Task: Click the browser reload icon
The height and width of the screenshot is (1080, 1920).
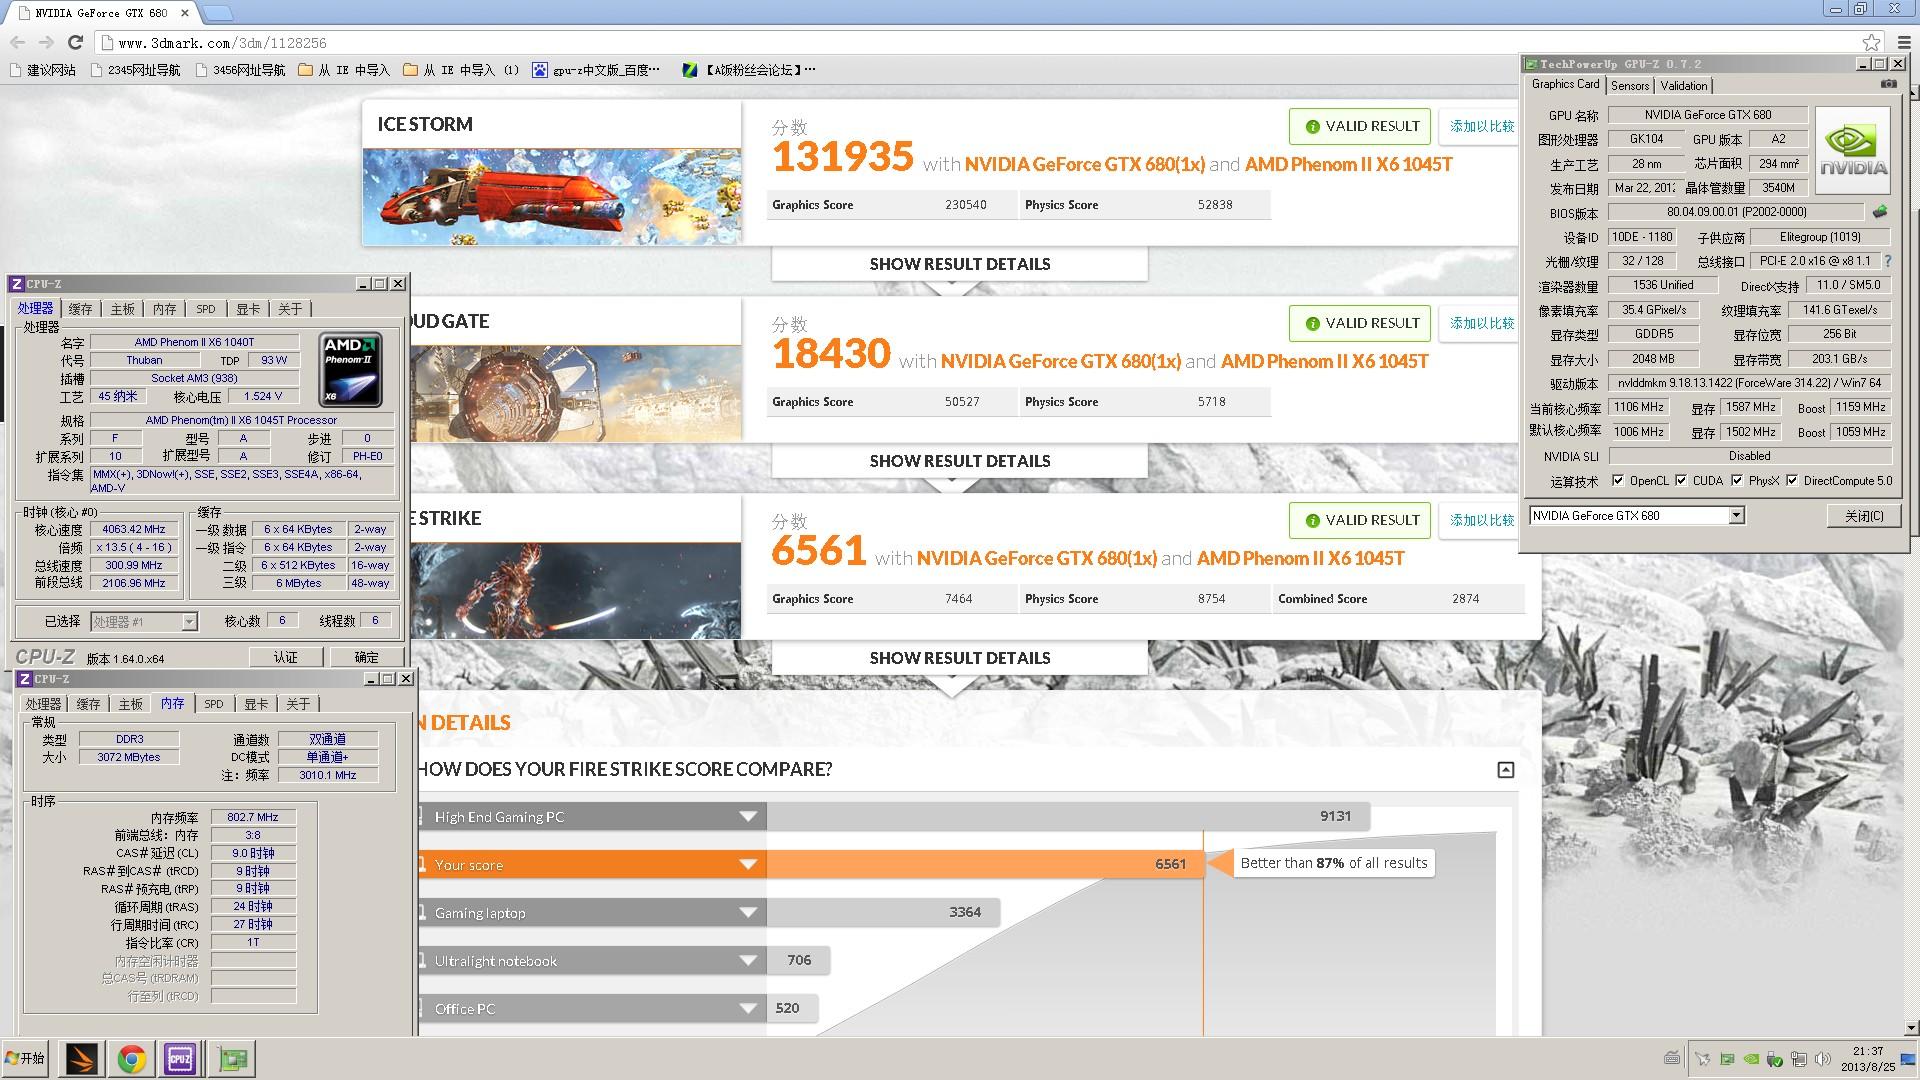Action: pos(75,42)
